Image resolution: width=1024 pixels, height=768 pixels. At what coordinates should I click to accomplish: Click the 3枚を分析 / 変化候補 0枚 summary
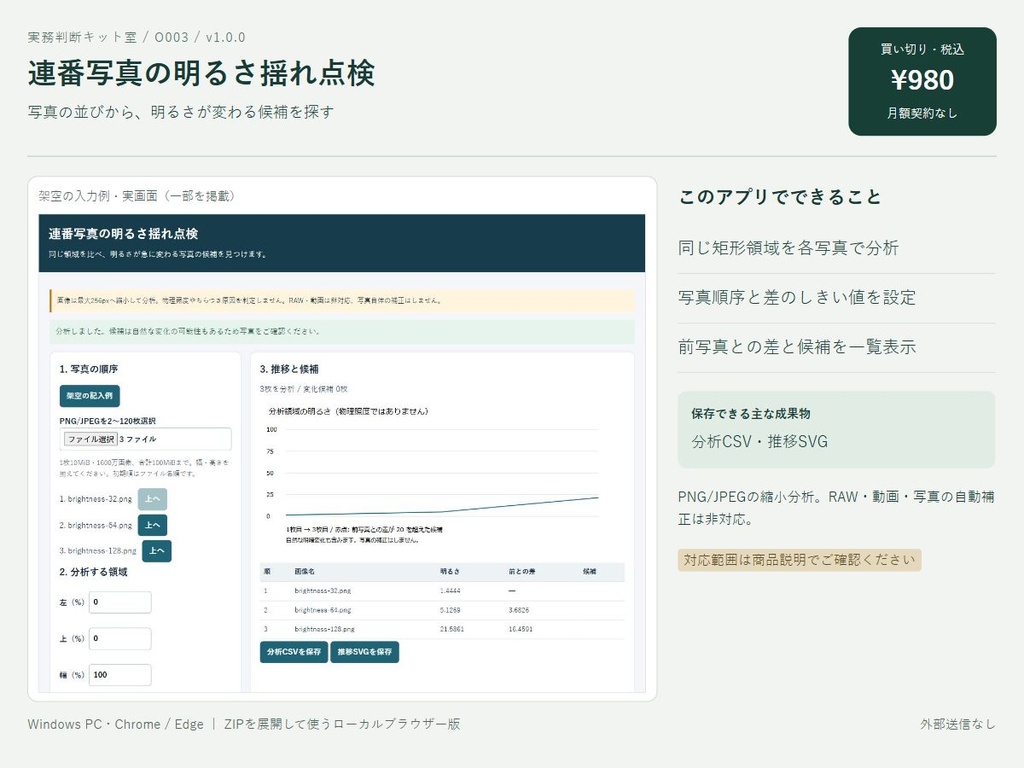304,389
